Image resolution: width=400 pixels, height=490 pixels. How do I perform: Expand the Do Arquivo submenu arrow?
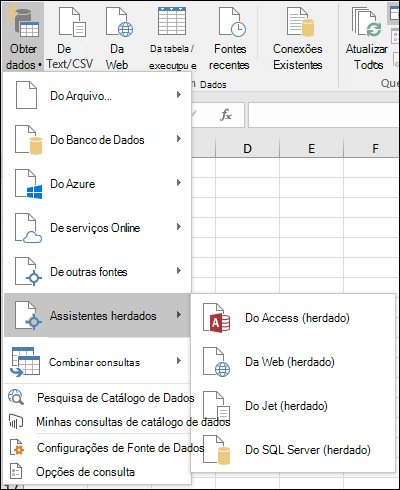pyautogui.click(x=179, y=95)
